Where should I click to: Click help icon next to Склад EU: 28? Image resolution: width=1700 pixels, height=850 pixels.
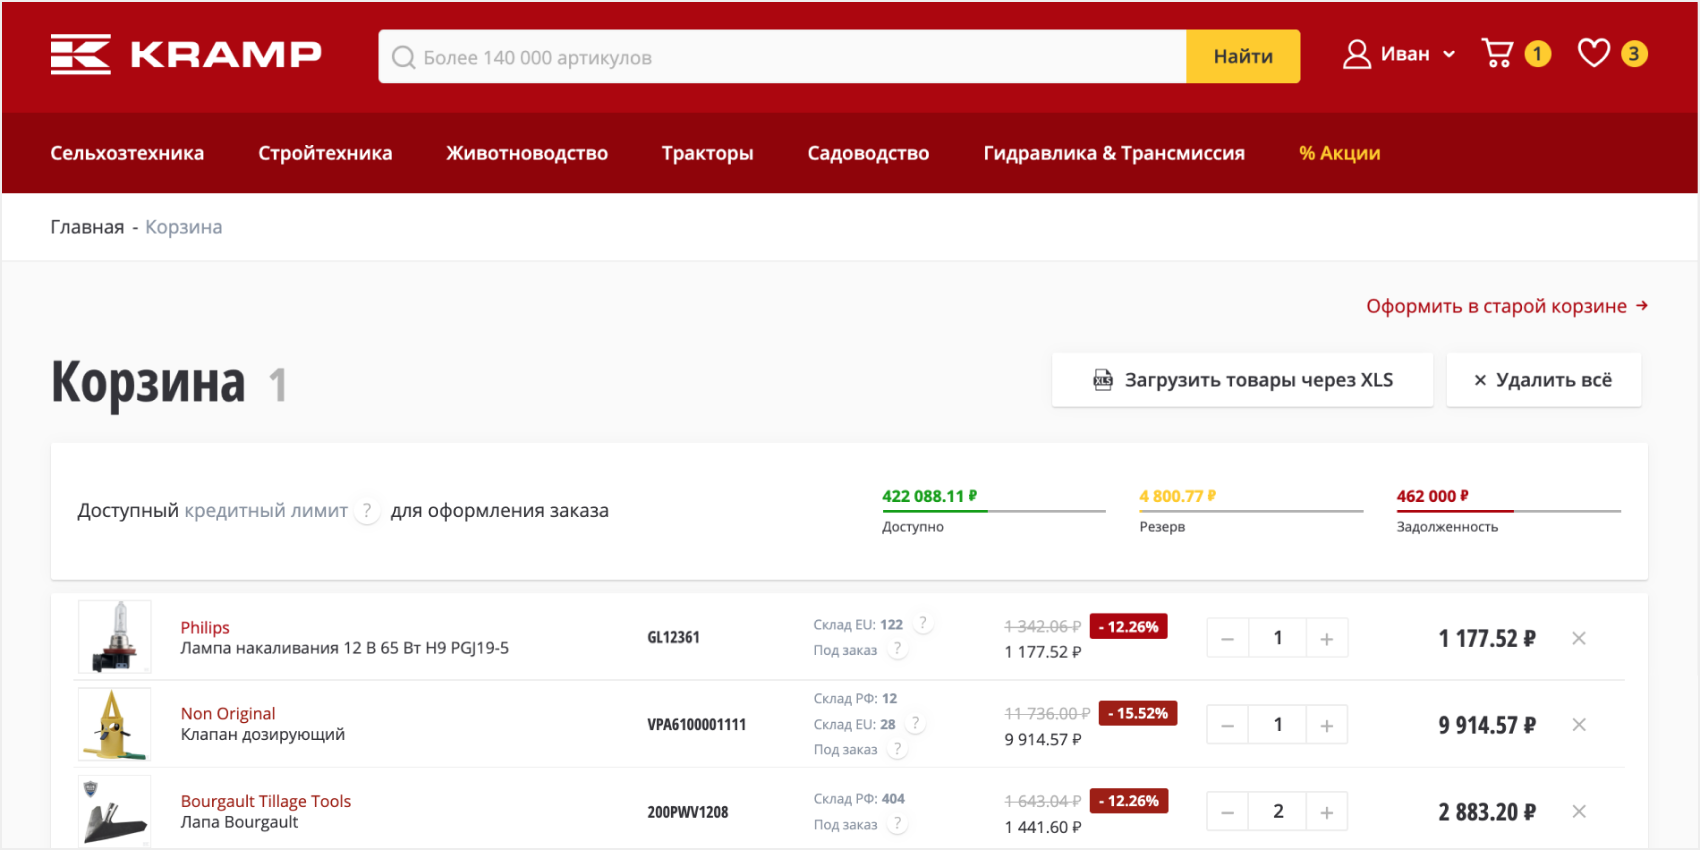[915, 723]
